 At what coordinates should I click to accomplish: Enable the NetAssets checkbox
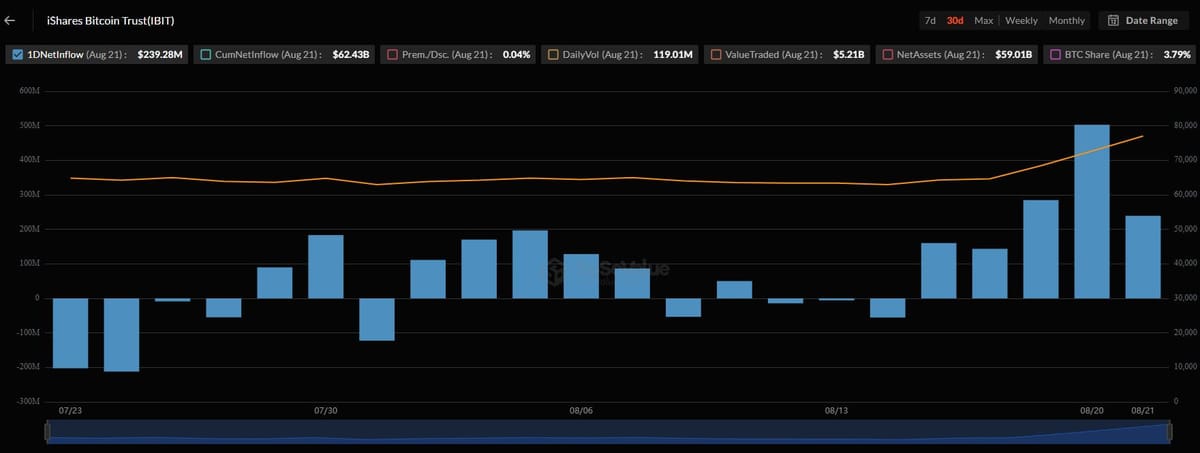887,55
